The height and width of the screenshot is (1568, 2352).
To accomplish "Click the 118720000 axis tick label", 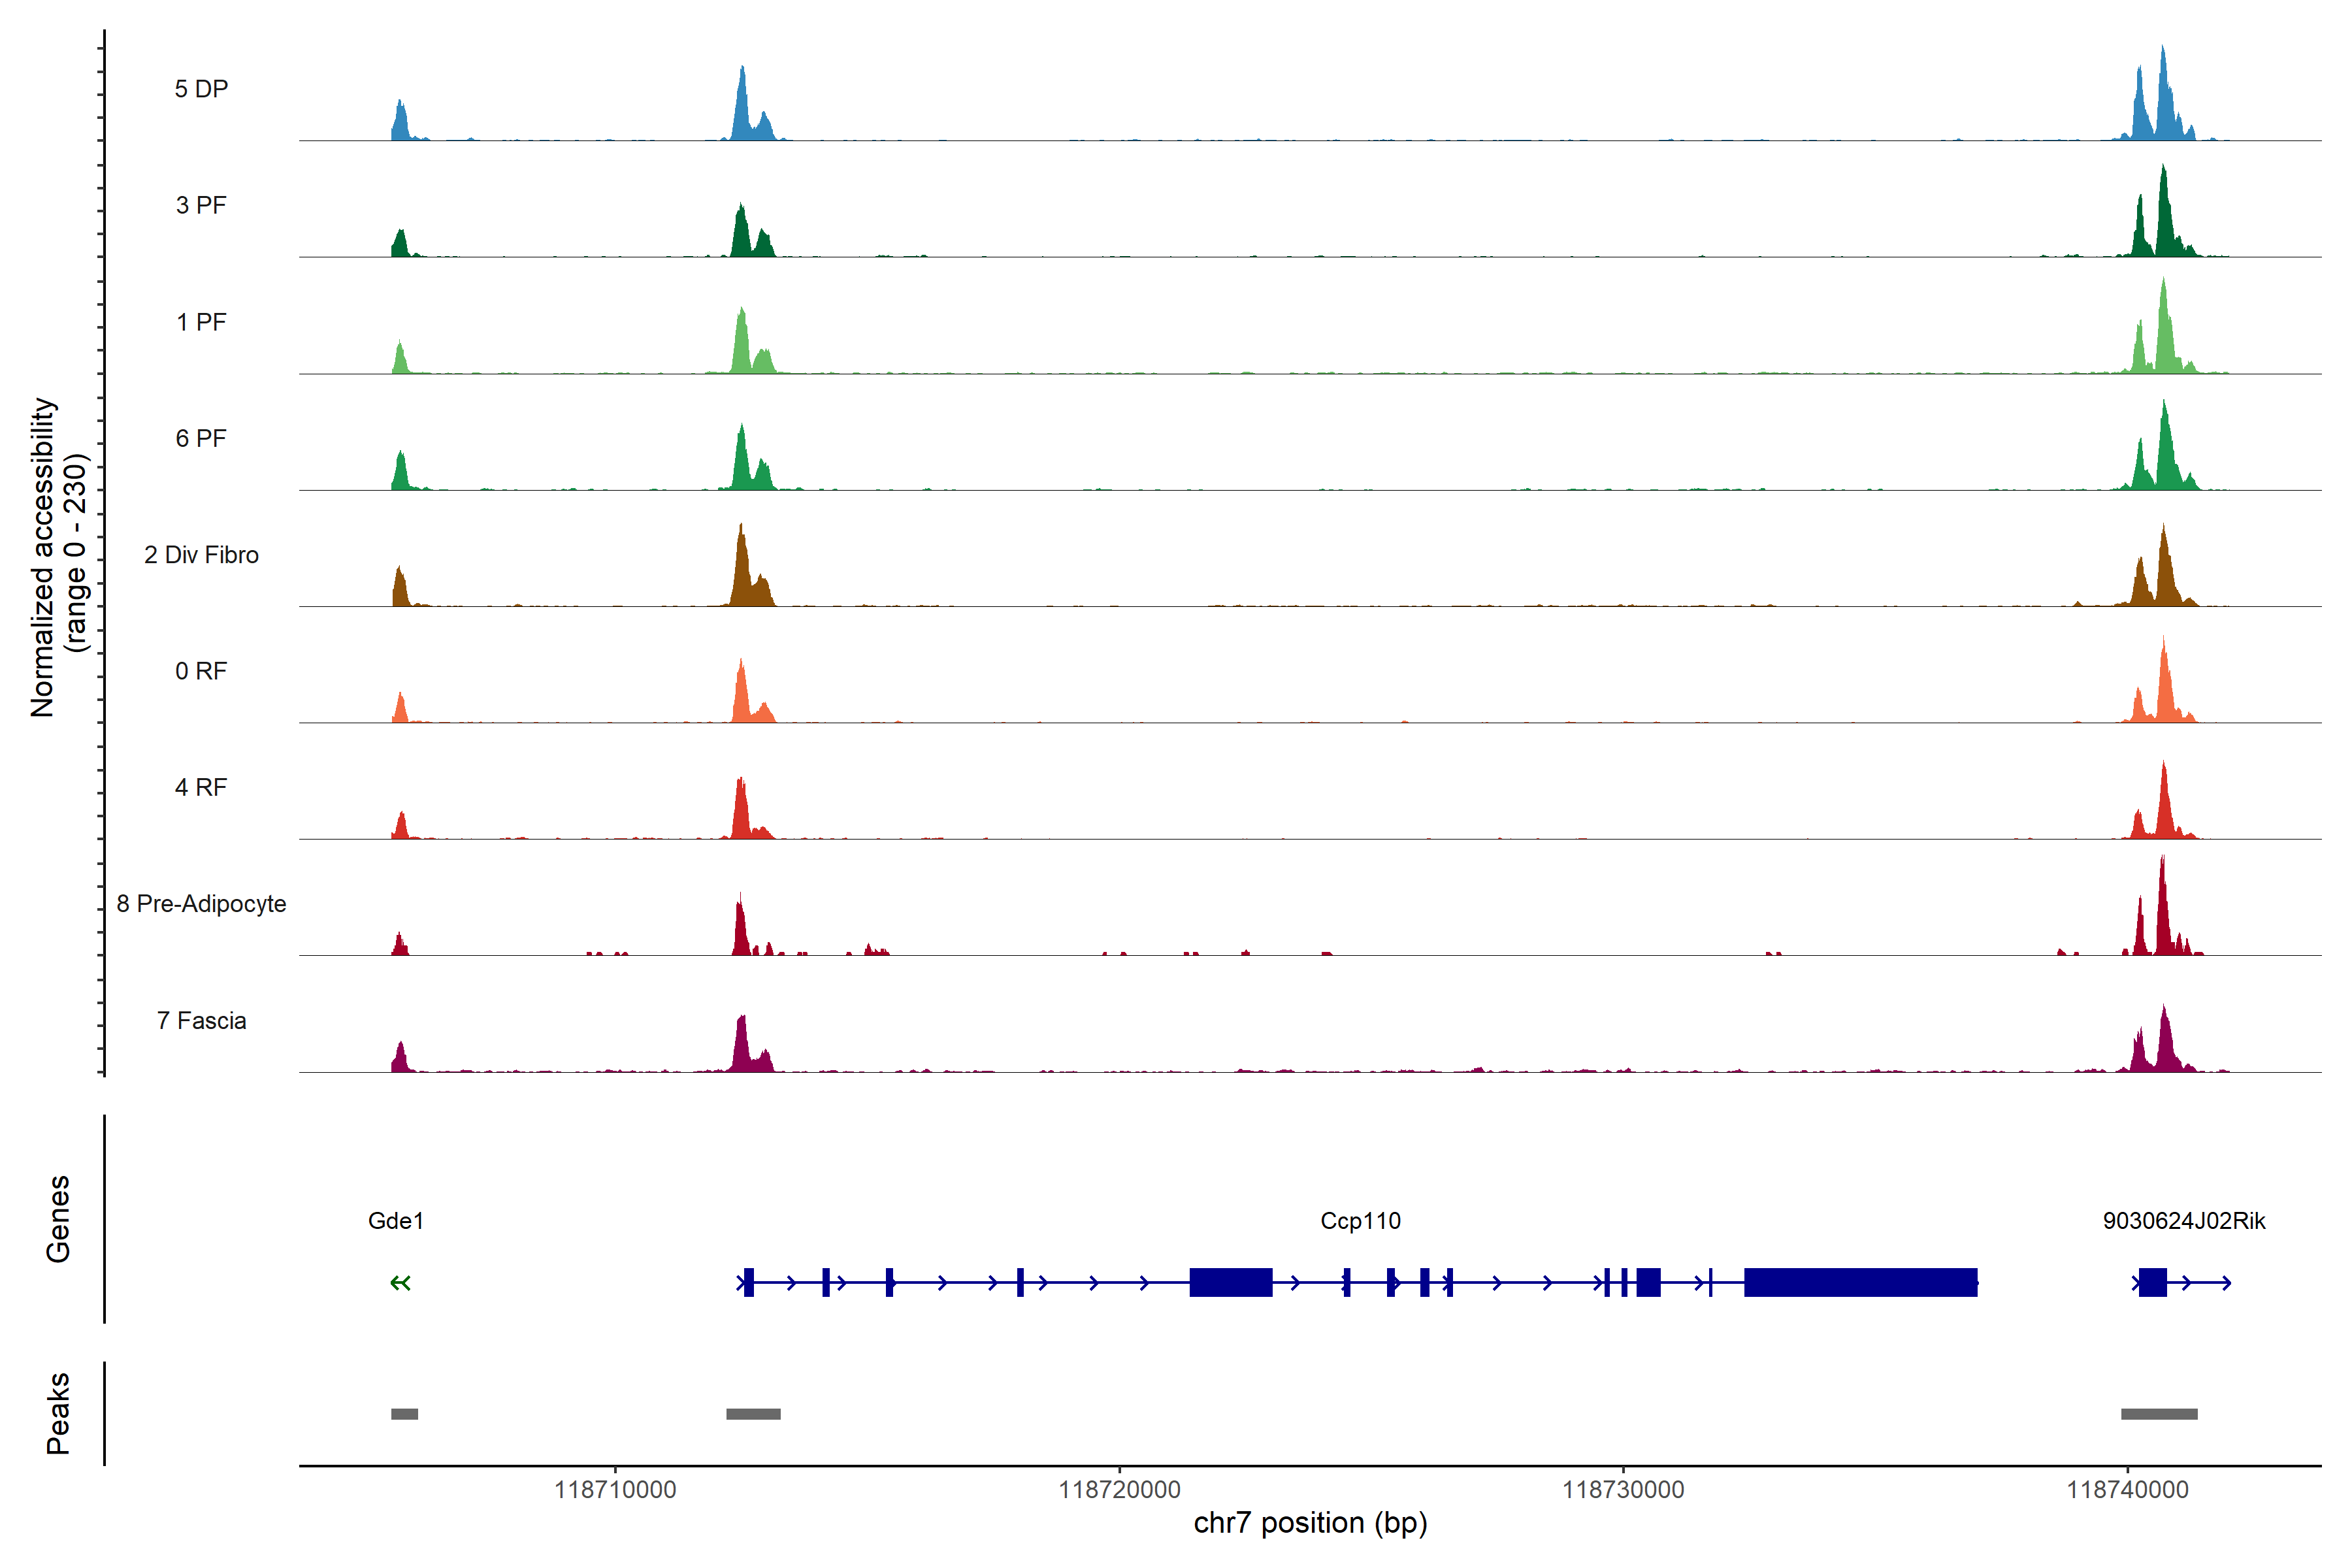I will tap(1119, 1490).
